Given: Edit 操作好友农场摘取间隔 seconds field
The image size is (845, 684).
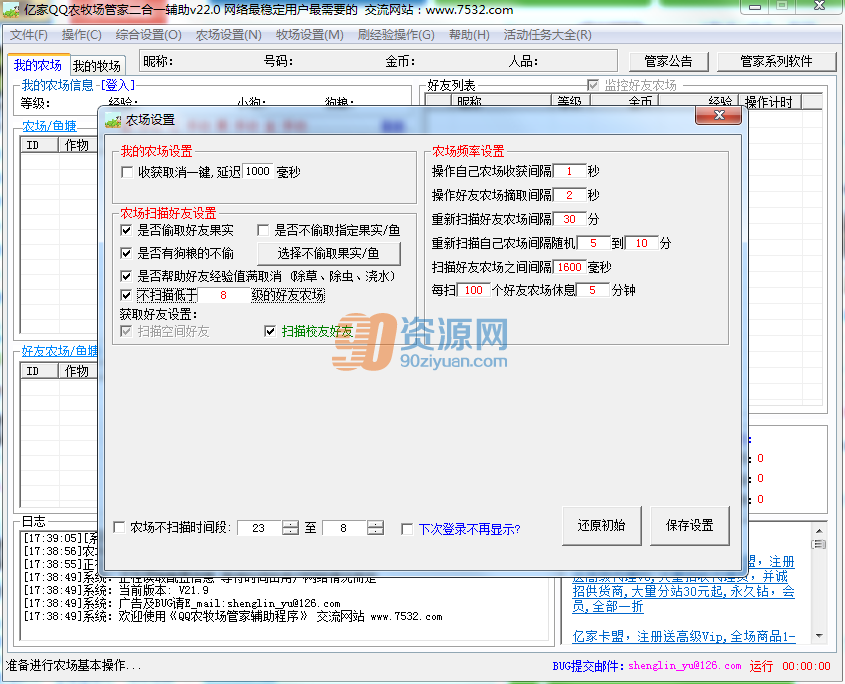Looking at the screenshot, I should point(569,195).
